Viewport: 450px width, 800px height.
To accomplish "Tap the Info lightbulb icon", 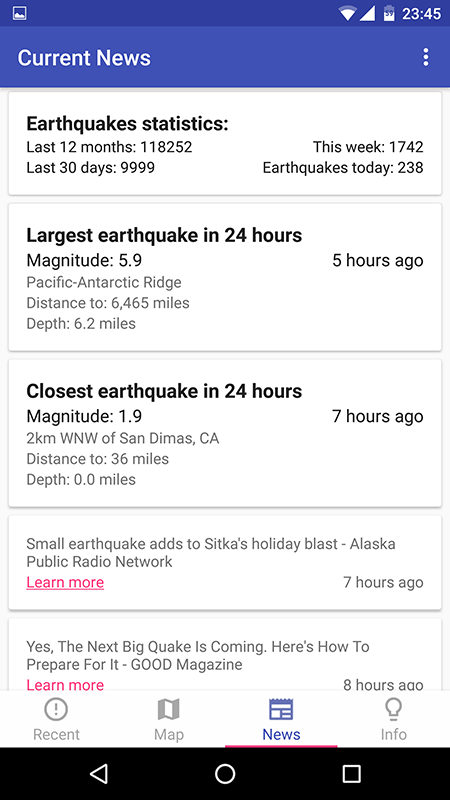I will [393, 709].
